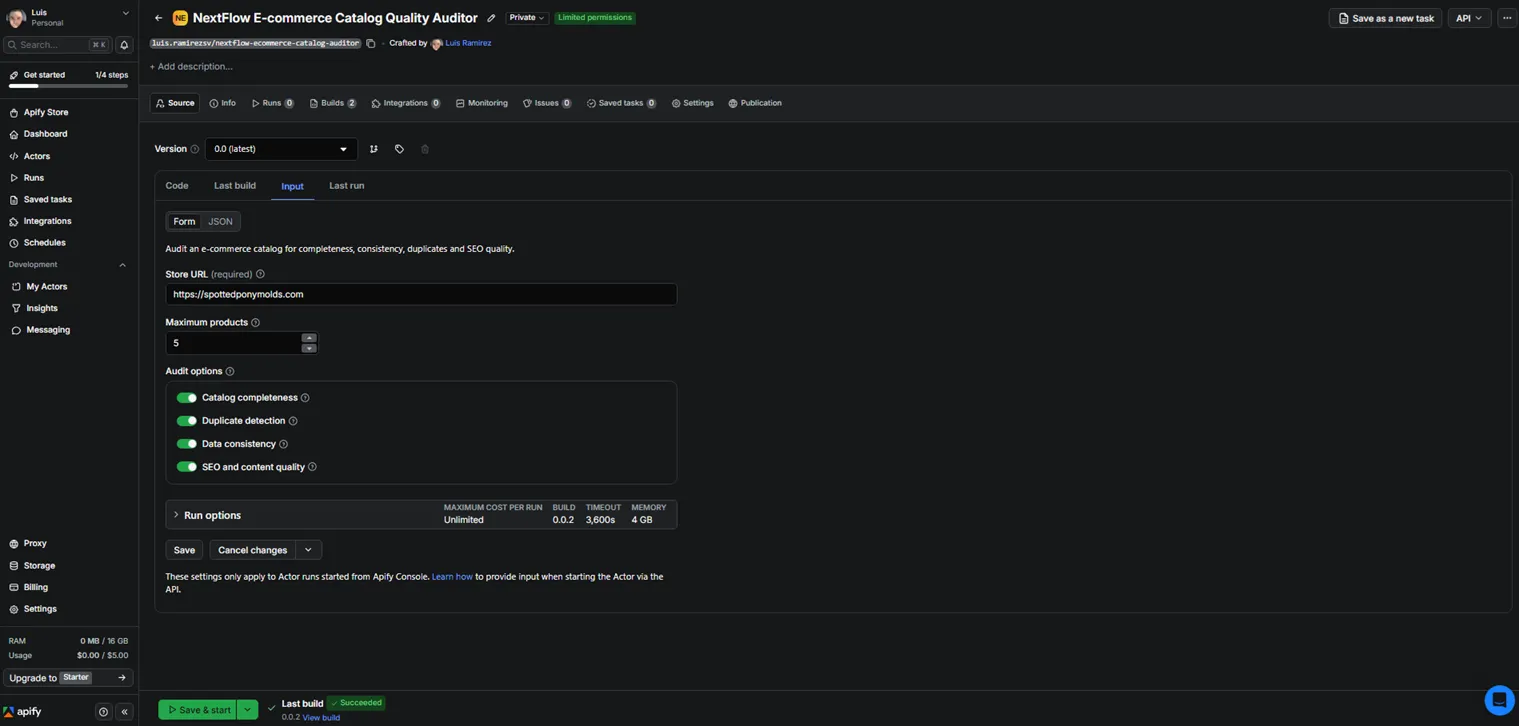Decrease Maximum products with down stepper
Image resolution: width=1519 pixels, height=726 pixels.
[x=309, y=348]
